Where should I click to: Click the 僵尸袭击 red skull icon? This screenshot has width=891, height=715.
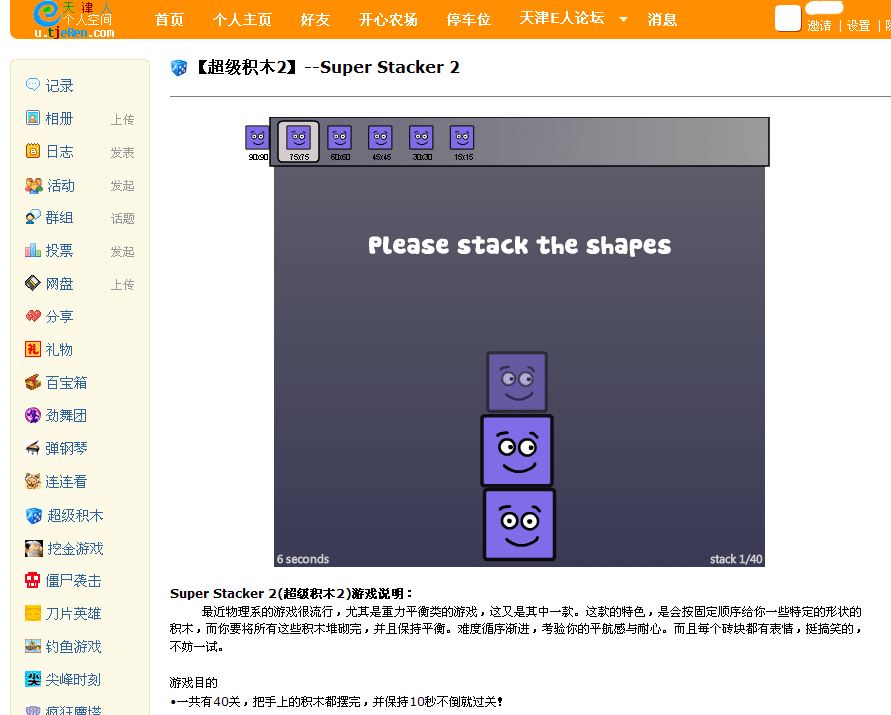[x=33, y=580]
